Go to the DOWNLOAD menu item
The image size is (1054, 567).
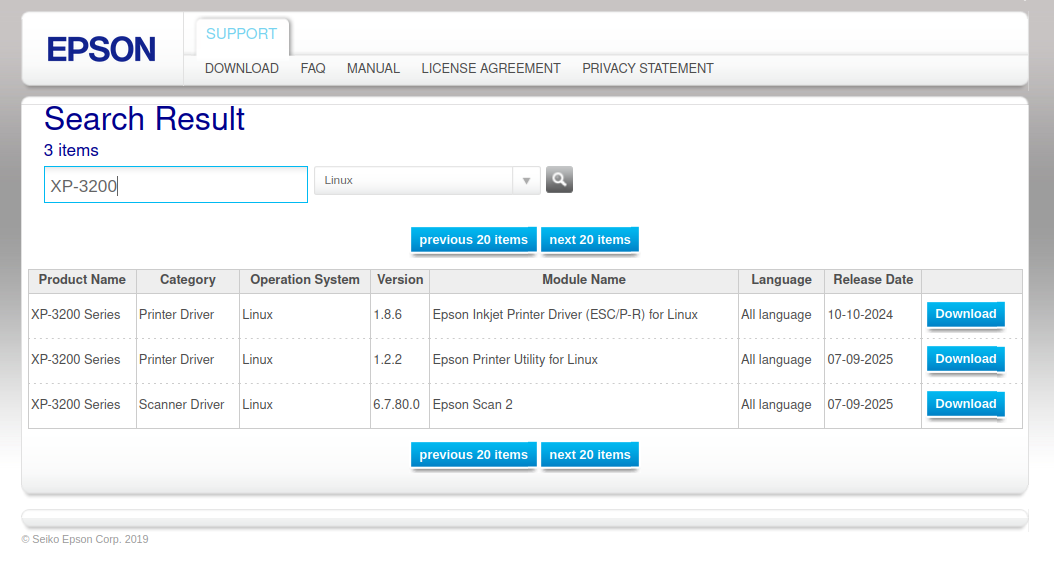point(242,69)
